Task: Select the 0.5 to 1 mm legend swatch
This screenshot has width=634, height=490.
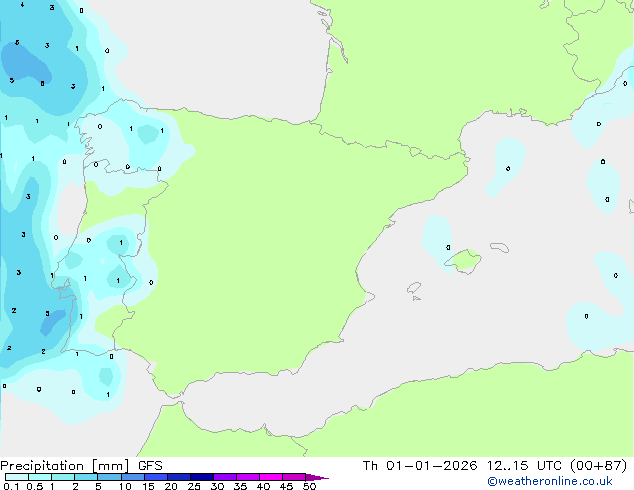Action: point(40,477)
